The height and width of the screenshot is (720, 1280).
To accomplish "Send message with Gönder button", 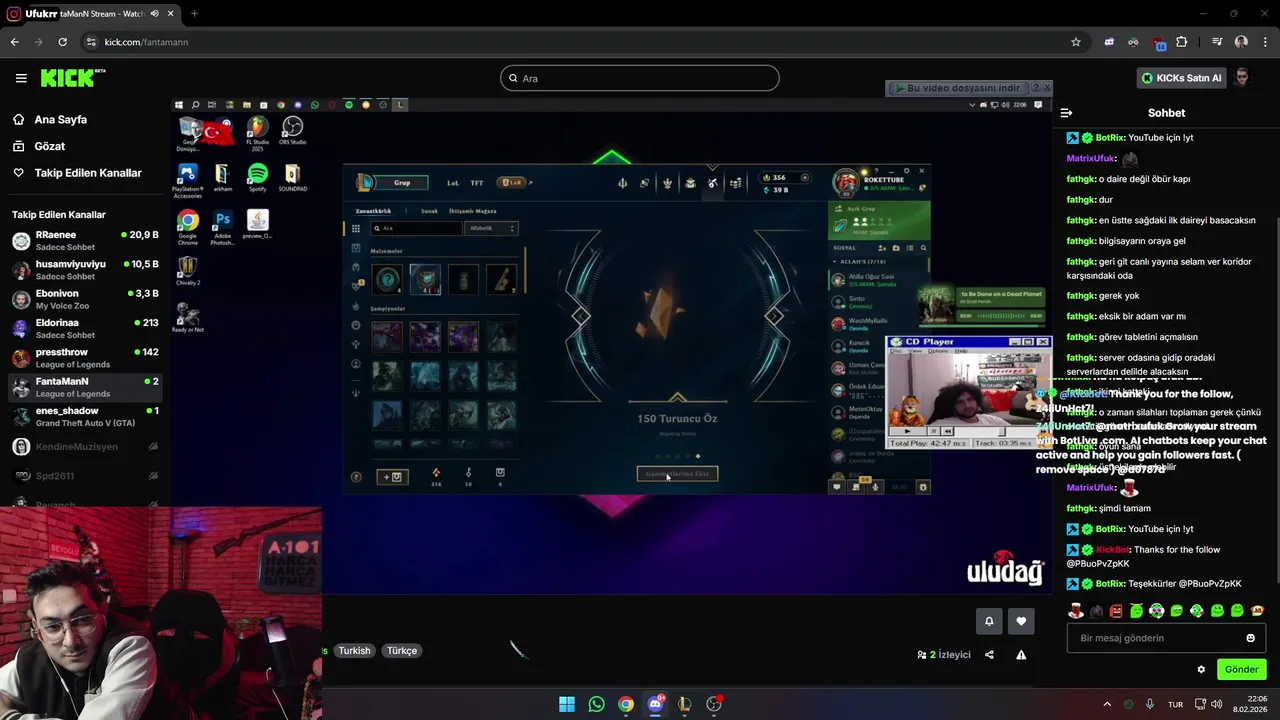I will [1241, 670].
